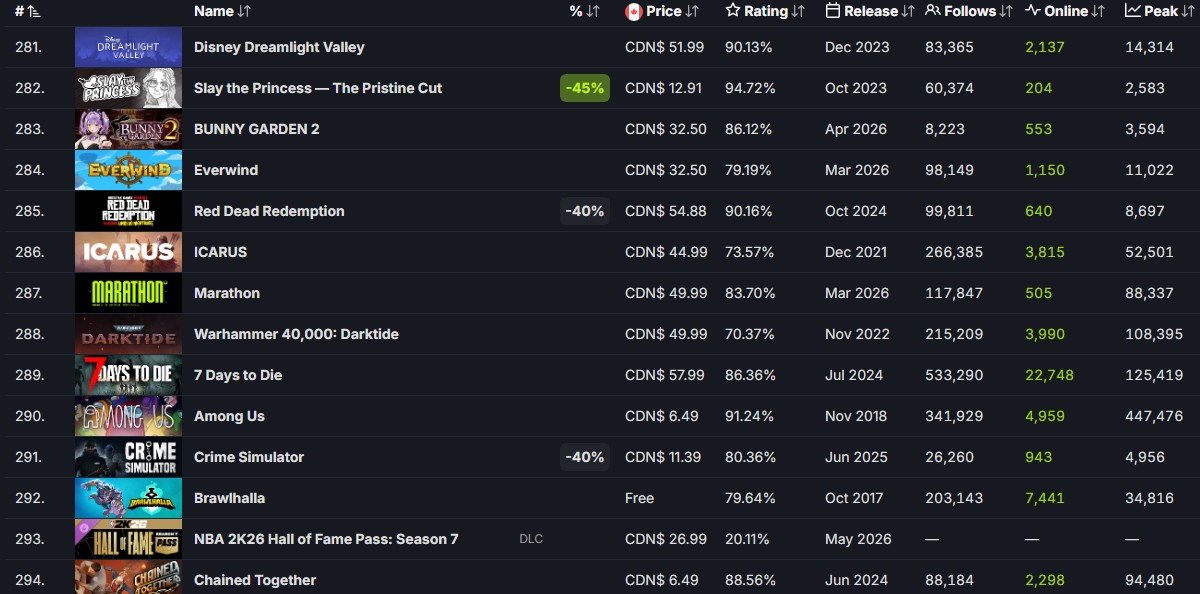Open the Brawlhalla game thumbnail
The image size is (1200, 594).
[x=128, y=498]
